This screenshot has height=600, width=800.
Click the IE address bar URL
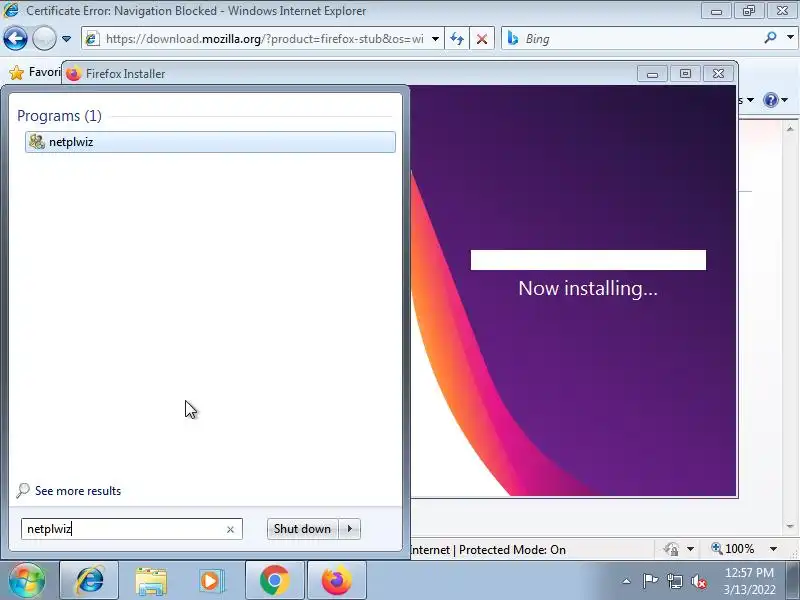tap(264, 39)
